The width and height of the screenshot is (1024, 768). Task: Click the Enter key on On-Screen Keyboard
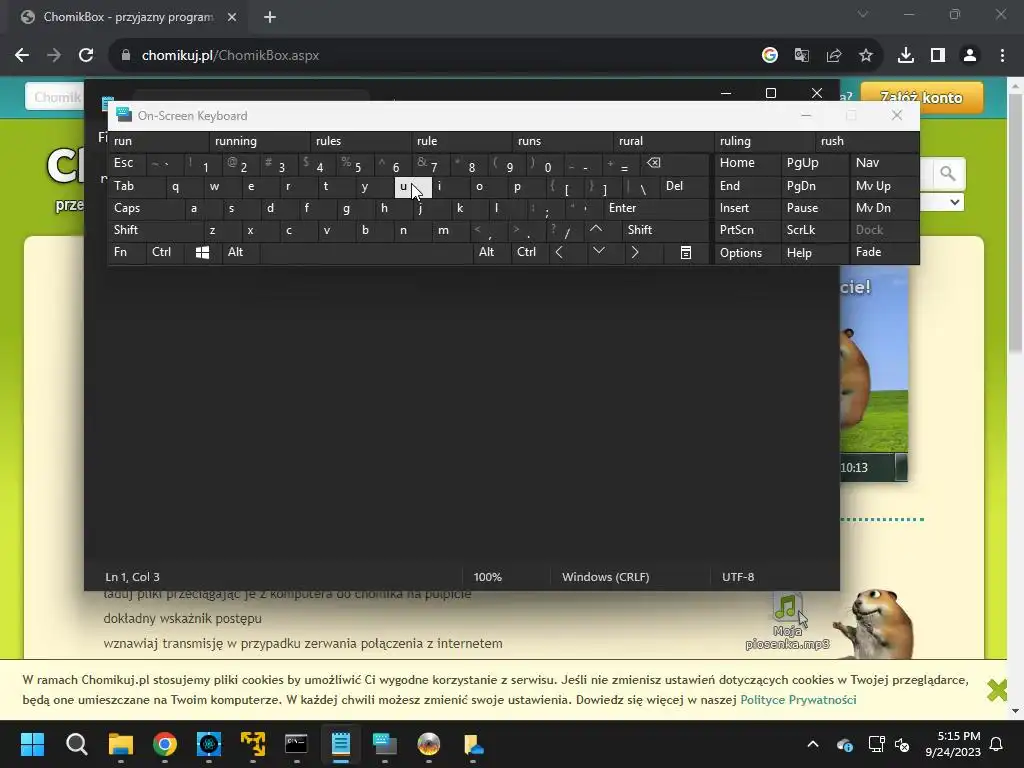pyautogui.click(x=656, y=208)
